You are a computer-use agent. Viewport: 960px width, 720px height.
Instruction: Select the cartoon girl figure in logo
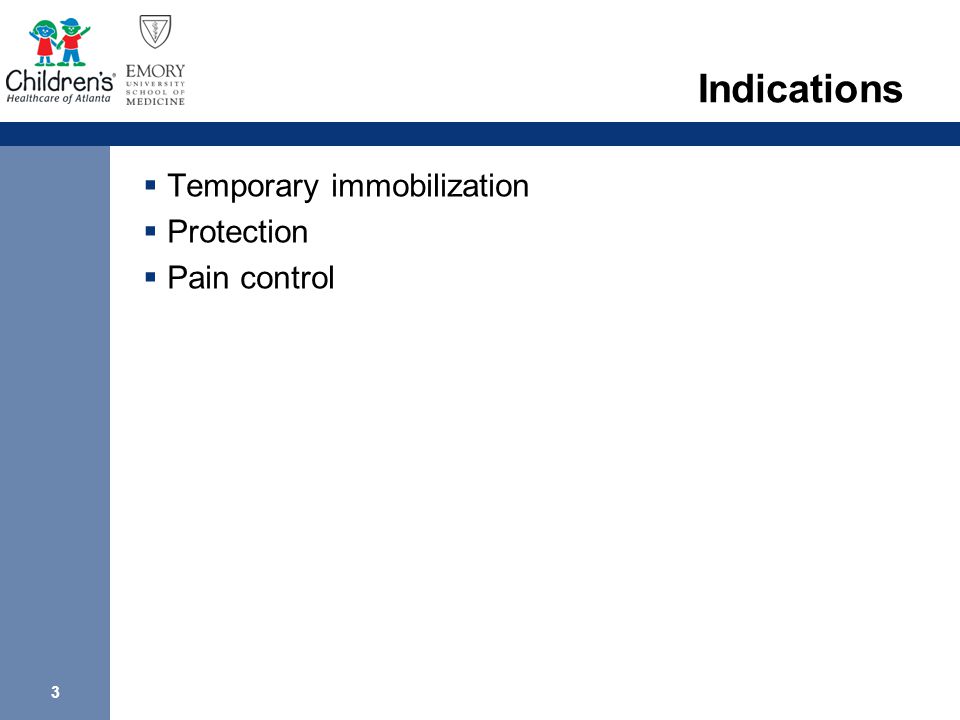[x=44, y=43]
